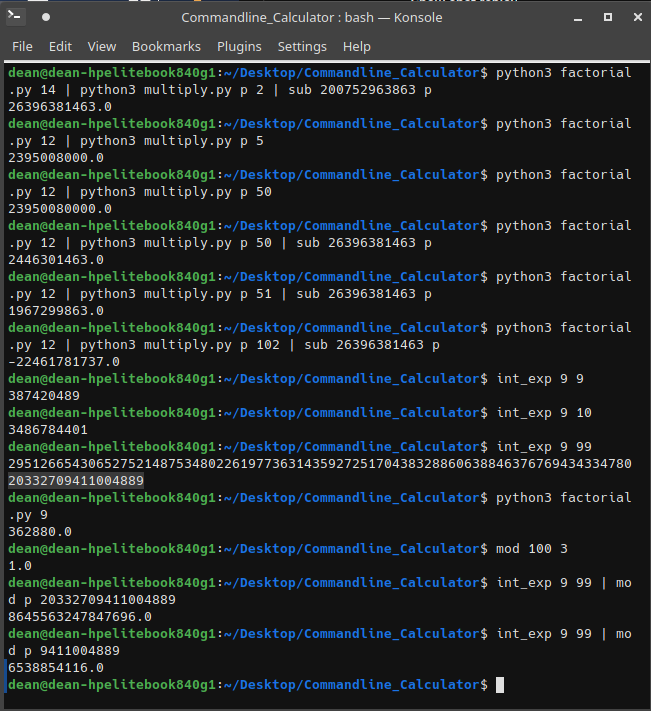Click the result 3486784401

pyautogui.click(x=48, y=430)
